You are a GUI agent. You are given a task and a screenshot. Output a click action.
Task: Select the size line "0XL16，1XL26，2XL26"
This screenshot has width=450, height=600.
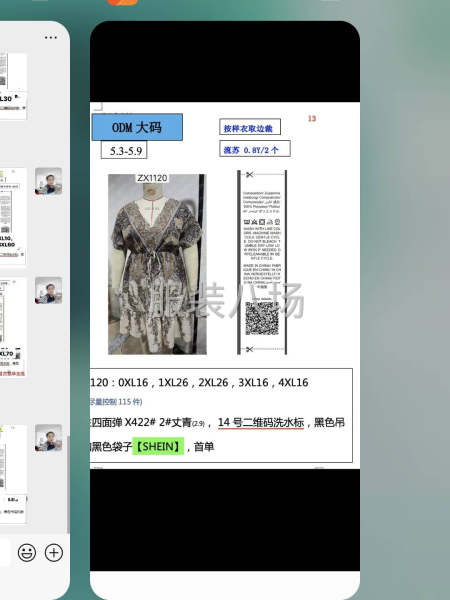click(x=174, y=383)
